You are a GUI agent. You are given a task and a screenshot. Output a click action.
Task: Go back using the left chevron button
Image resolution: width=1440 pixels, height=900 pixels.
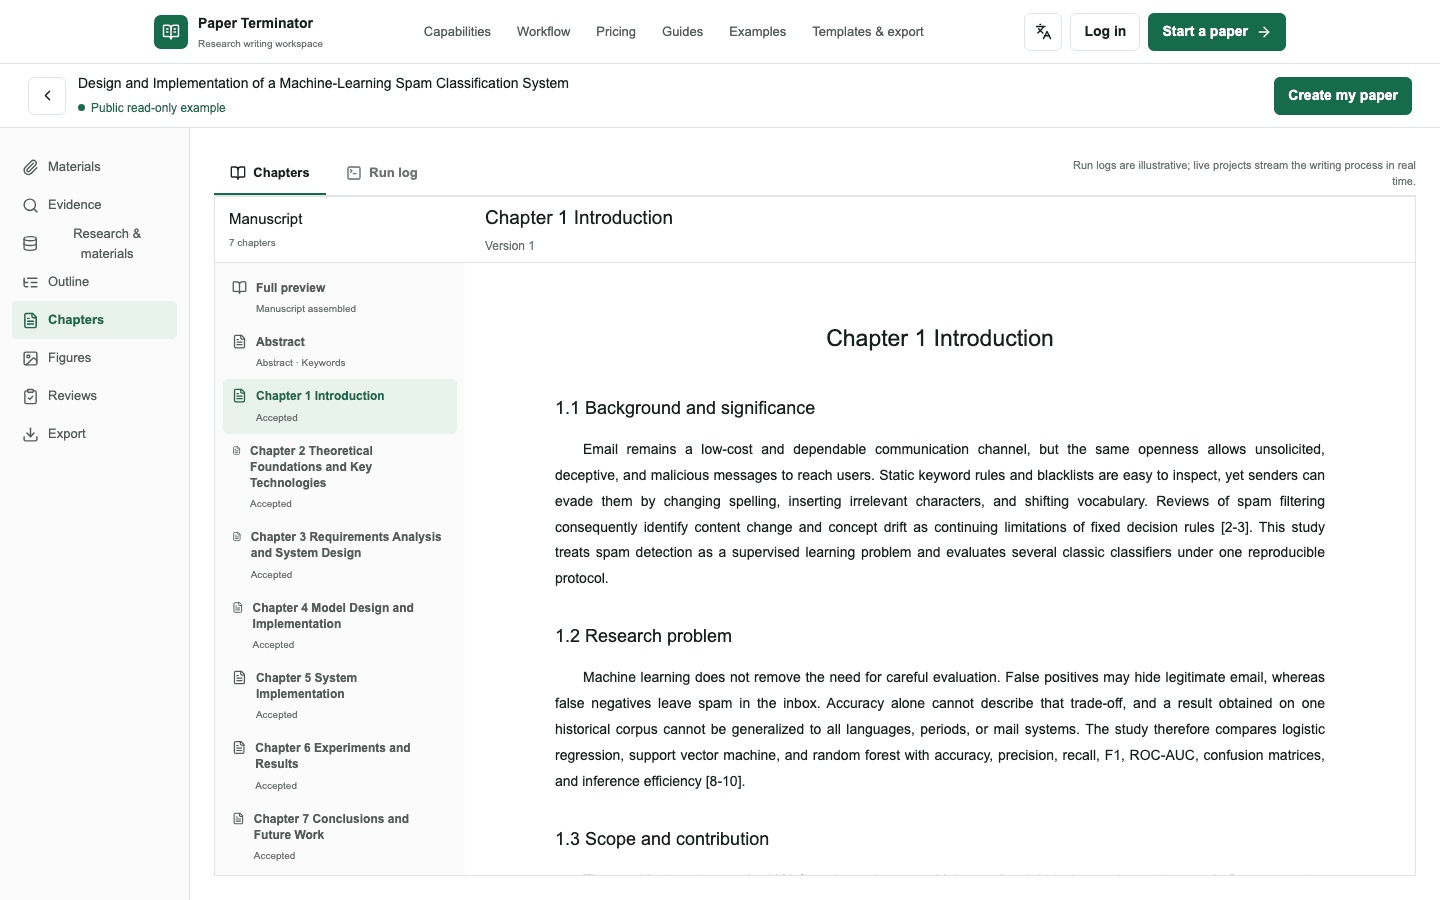click(x=47, y=96)
